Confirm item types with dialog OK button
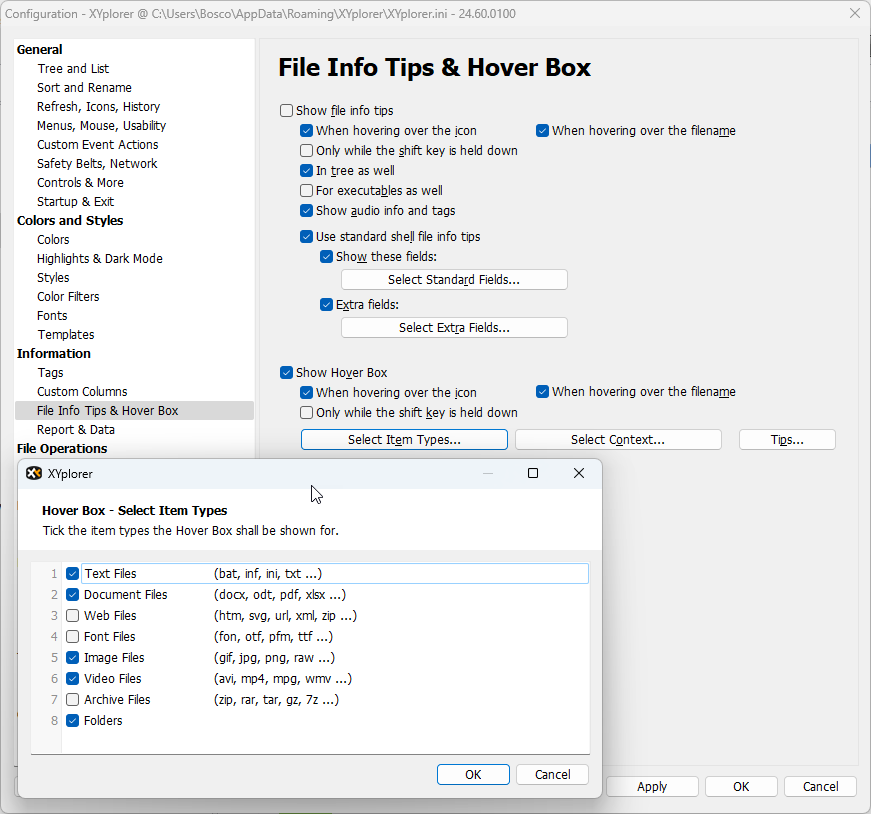Screen dimensions: 871x814 click(473, 775)
